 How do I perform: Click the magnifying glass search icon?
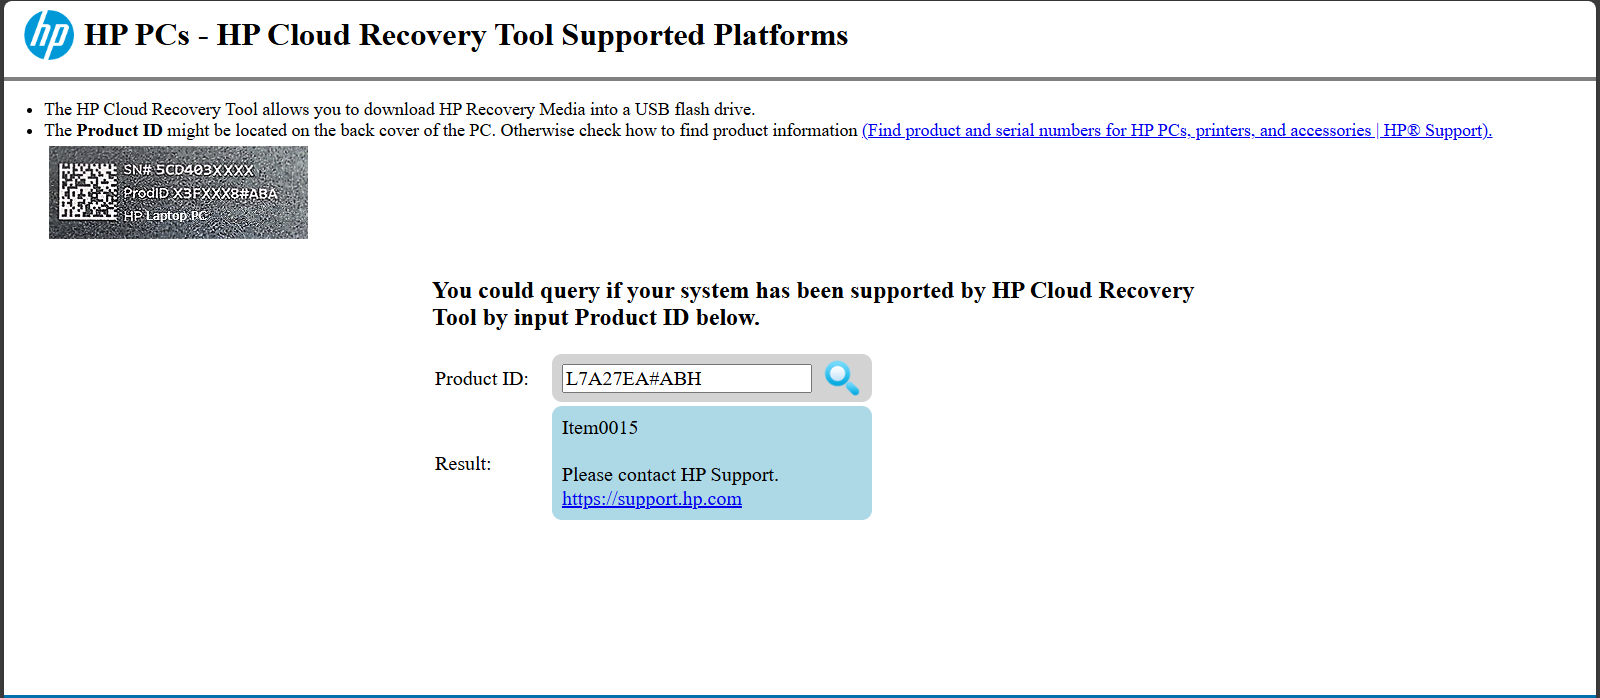coord(841,378)
